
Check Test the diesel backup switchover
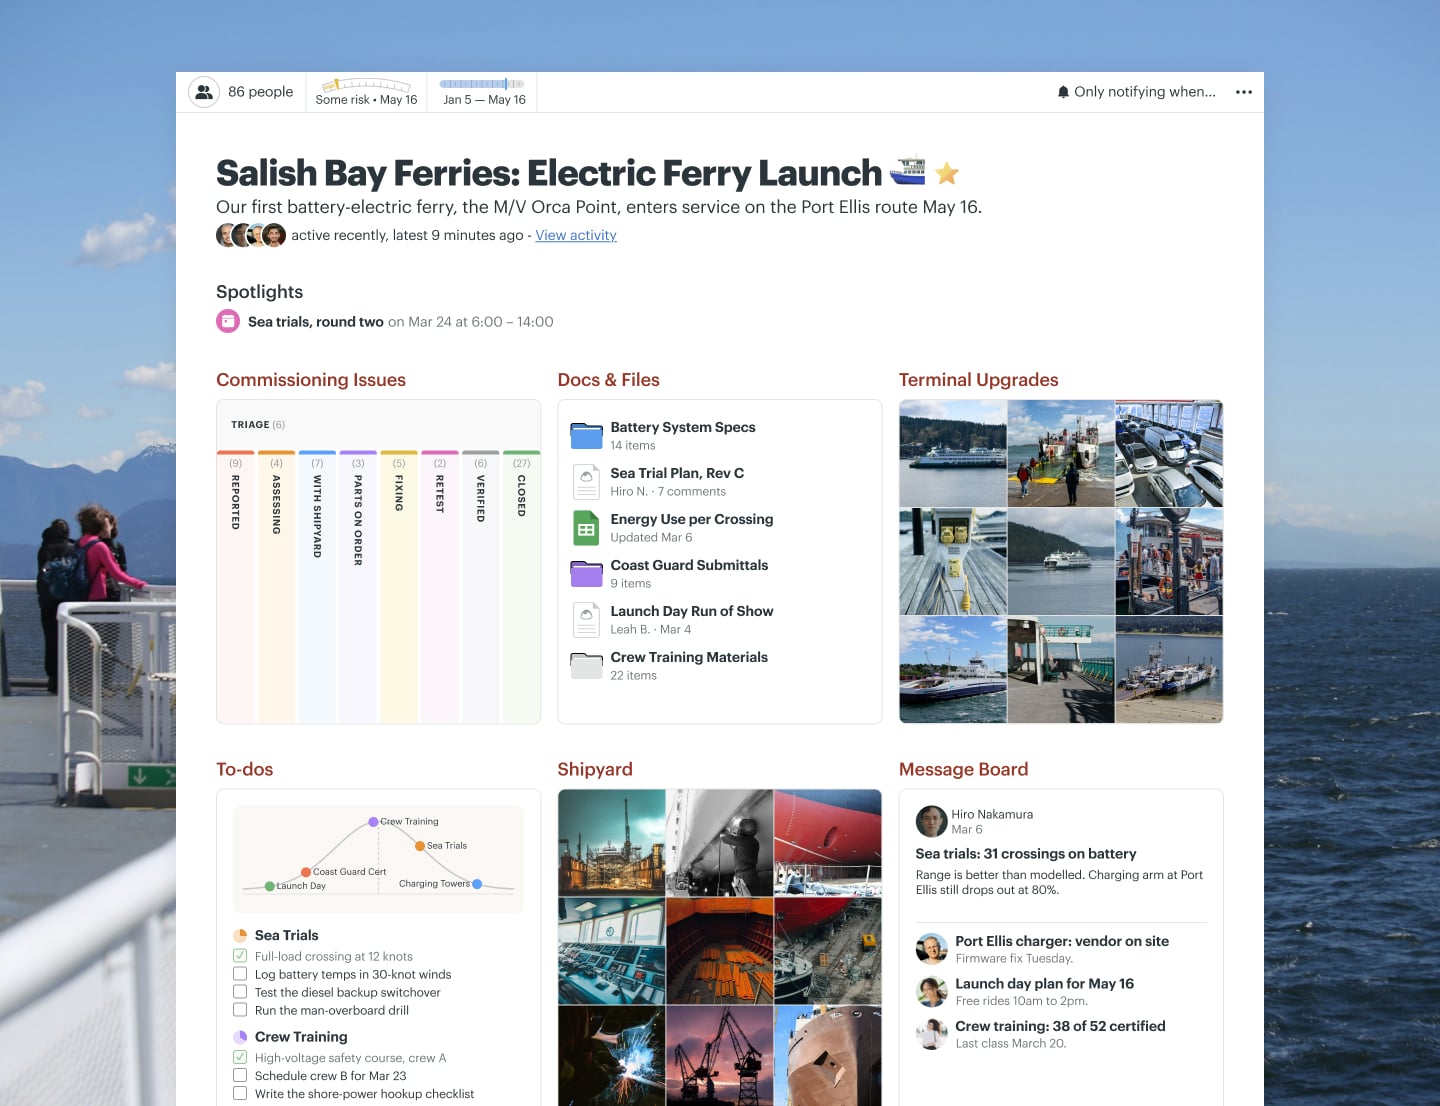coord(240,992)
